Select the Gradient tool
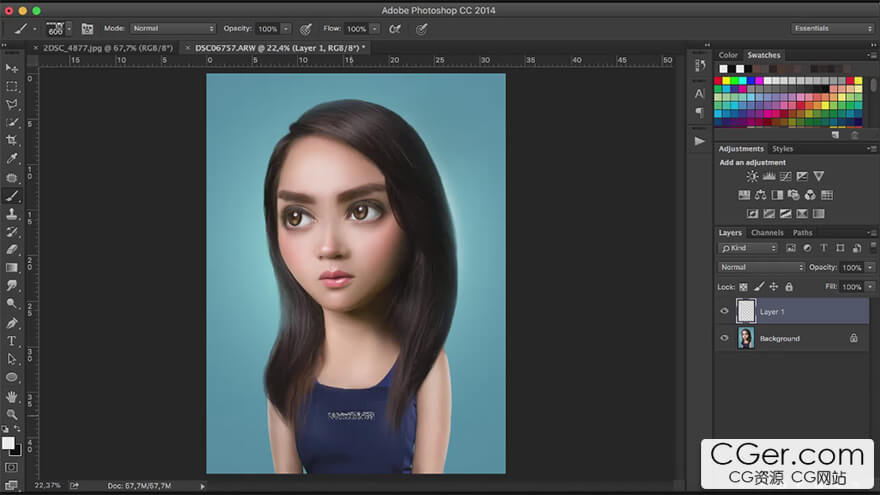The image size is (880, 495). pos(11,268)
